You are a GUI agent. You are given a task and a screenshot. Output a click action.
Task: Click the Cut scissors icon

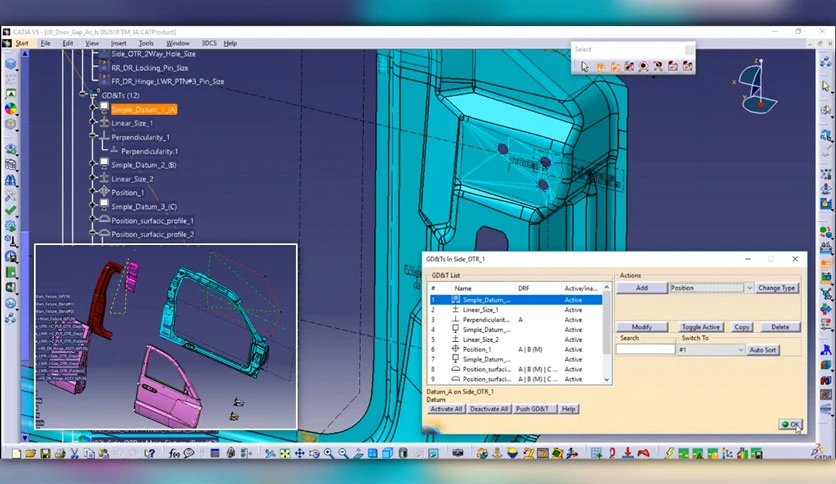(x=74, y=454)
